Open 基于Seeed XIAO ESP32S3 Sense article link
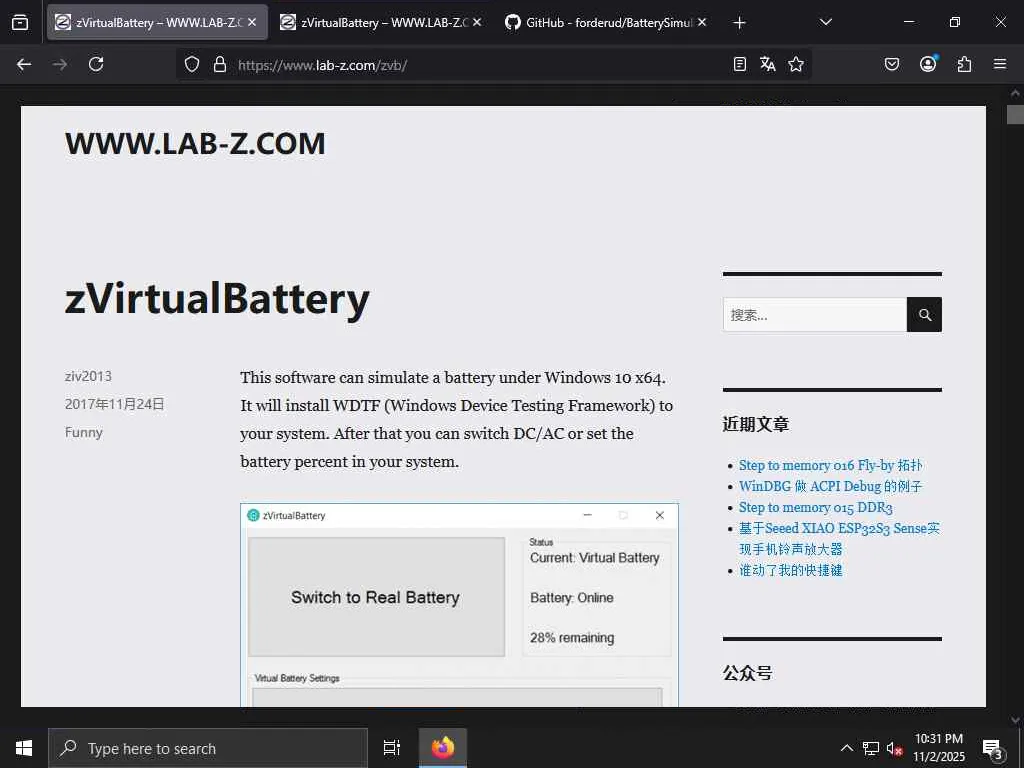This screenshot has width=1024, height=768. point(839,538)
